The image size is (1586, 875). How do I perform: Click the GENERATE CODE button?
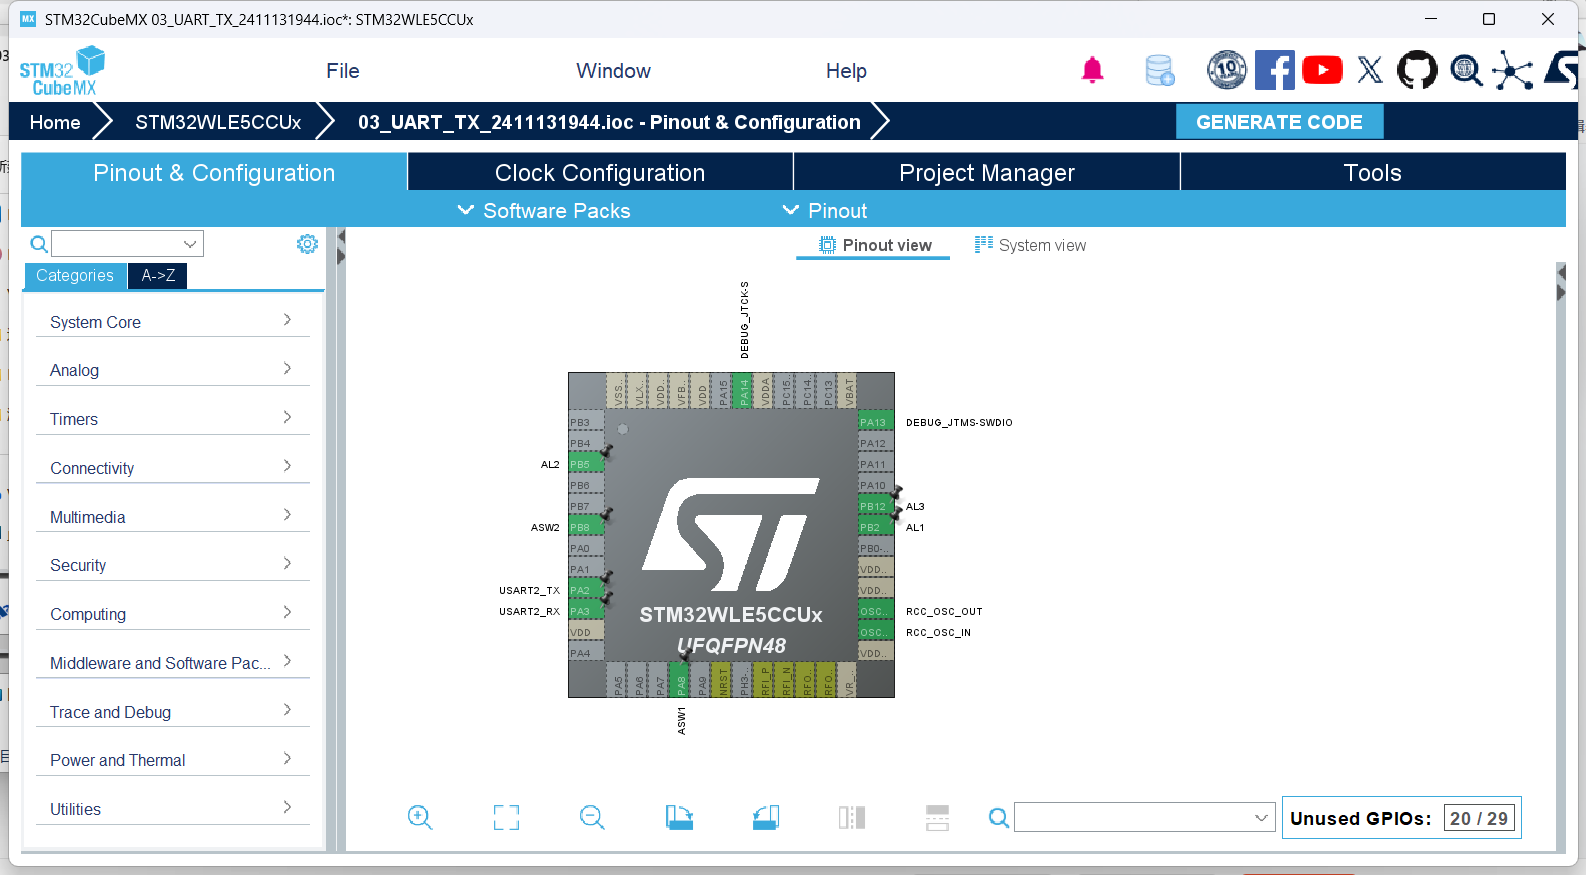[1279, 122]
